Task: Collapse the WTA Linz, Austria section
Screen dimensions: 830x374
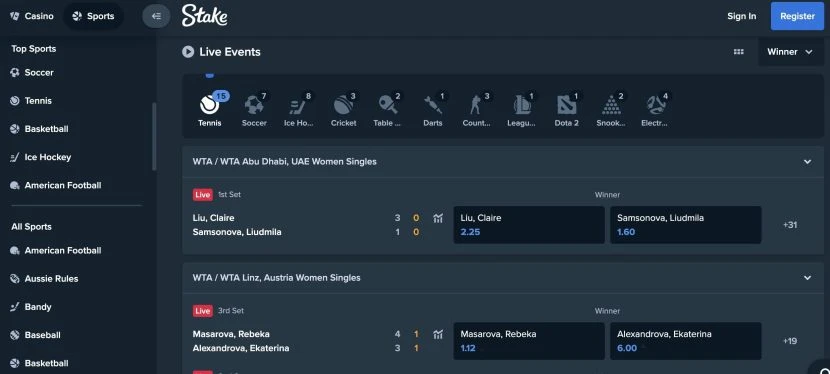Action: (807, 278)
